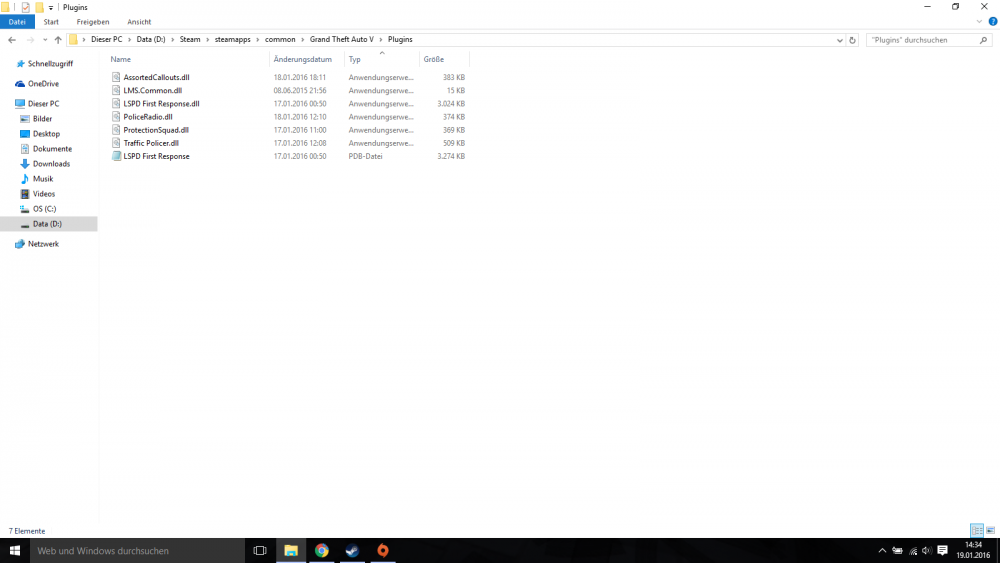Screen dimensions: 1000x563
Task: Select Data (D:) drive in sidebar
Action: (47, 224)
